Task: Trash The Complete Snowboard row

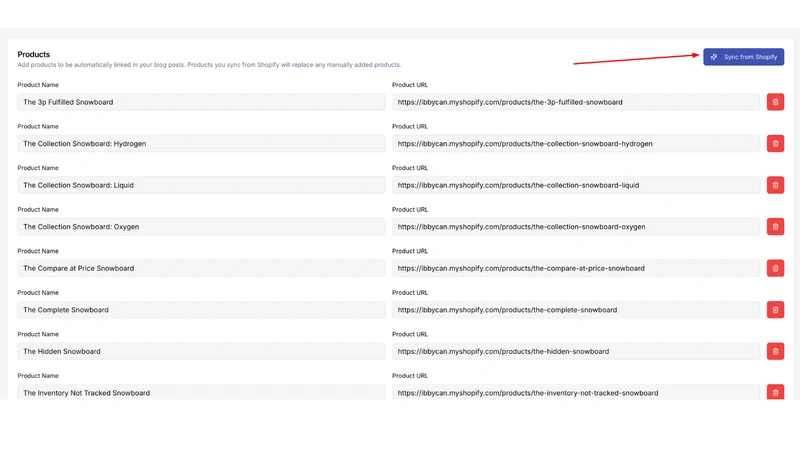Action: click(x=775, y=310)
